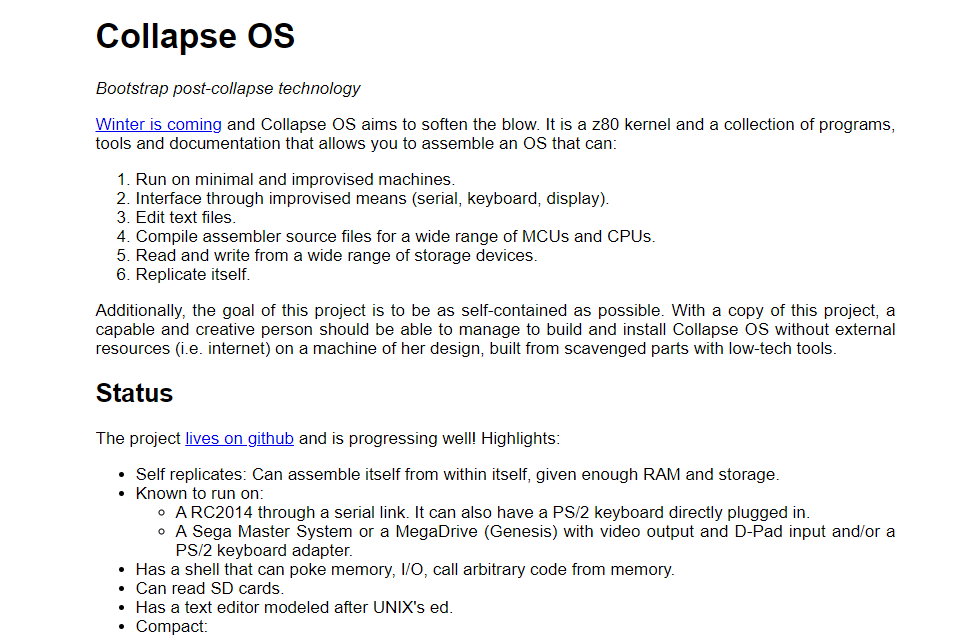Click the "Bootstrap post-collapse technology" tagline

click(x=228, y=88)
